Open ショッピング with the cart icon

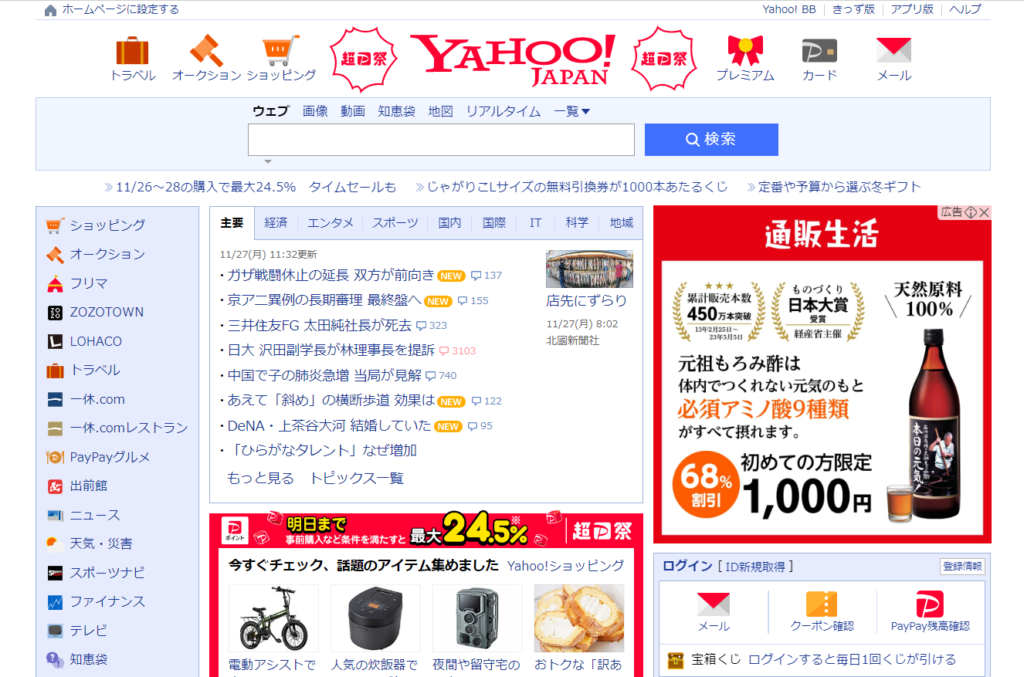[x=280, y=48]
